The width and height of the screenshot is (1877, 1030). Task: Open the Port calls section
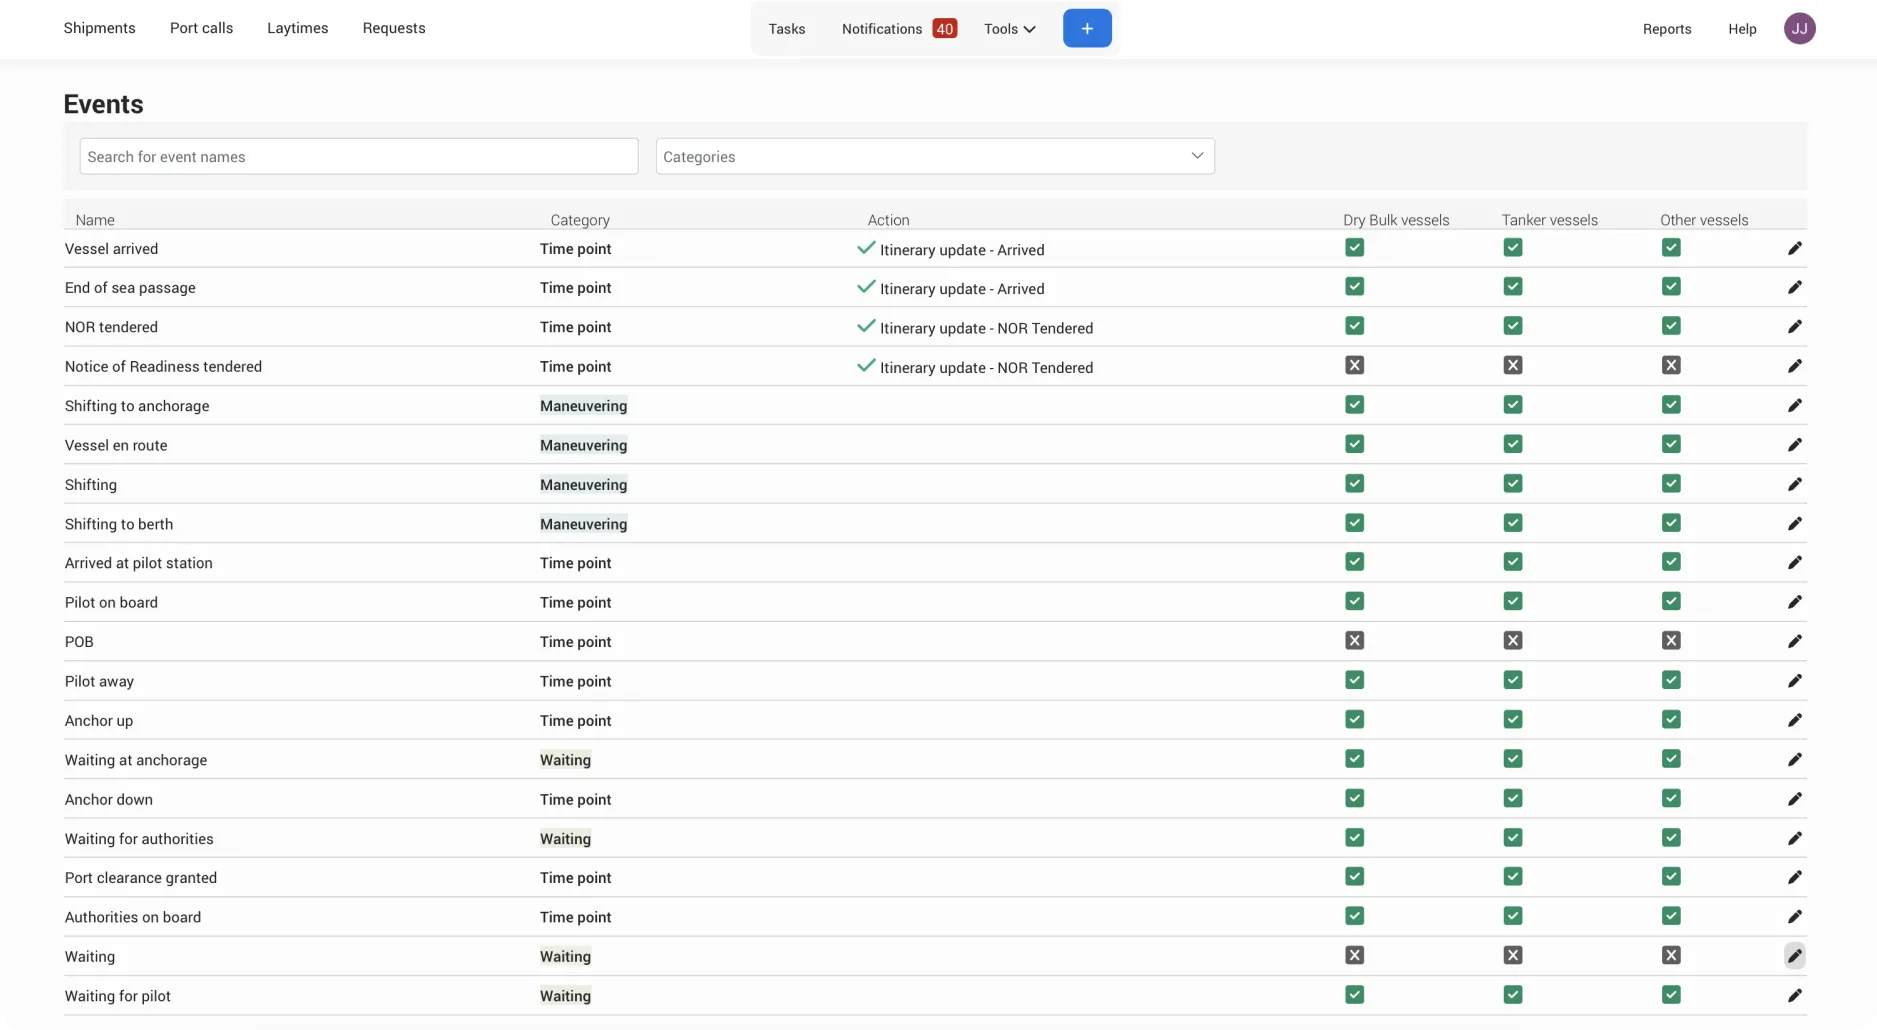coord(201,28)
